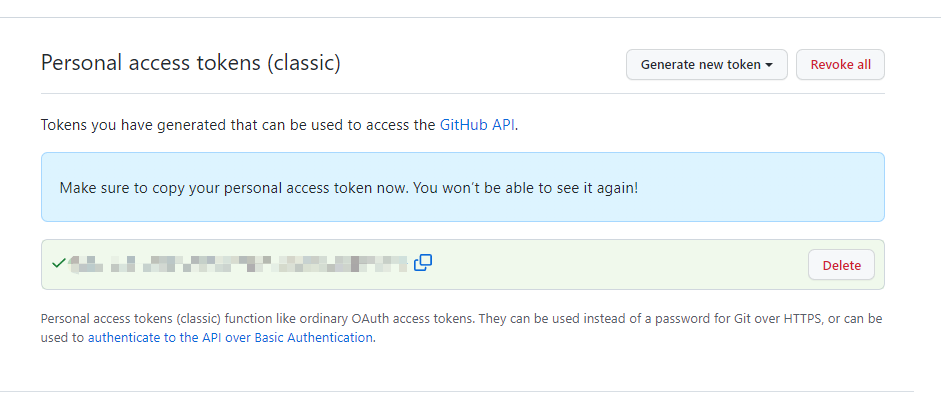The width and height of the screenshot is (941, 394).
Task: Open the Generate new token dropdown
Action: coord(706,65)
